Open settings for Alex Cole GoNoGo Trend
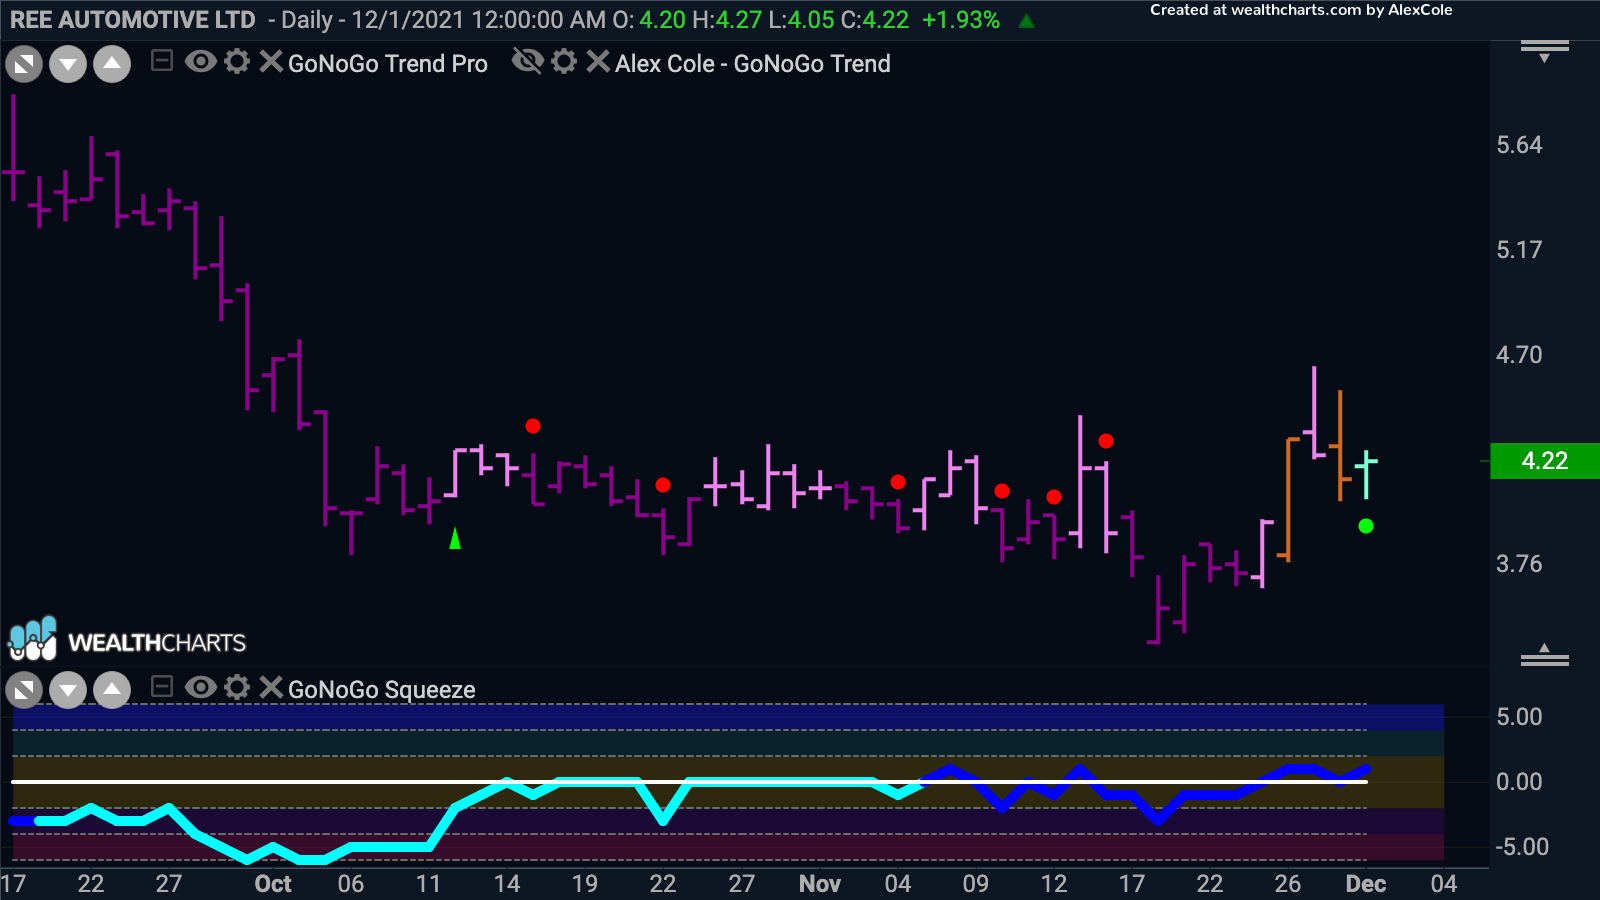 tap(564, 62)
